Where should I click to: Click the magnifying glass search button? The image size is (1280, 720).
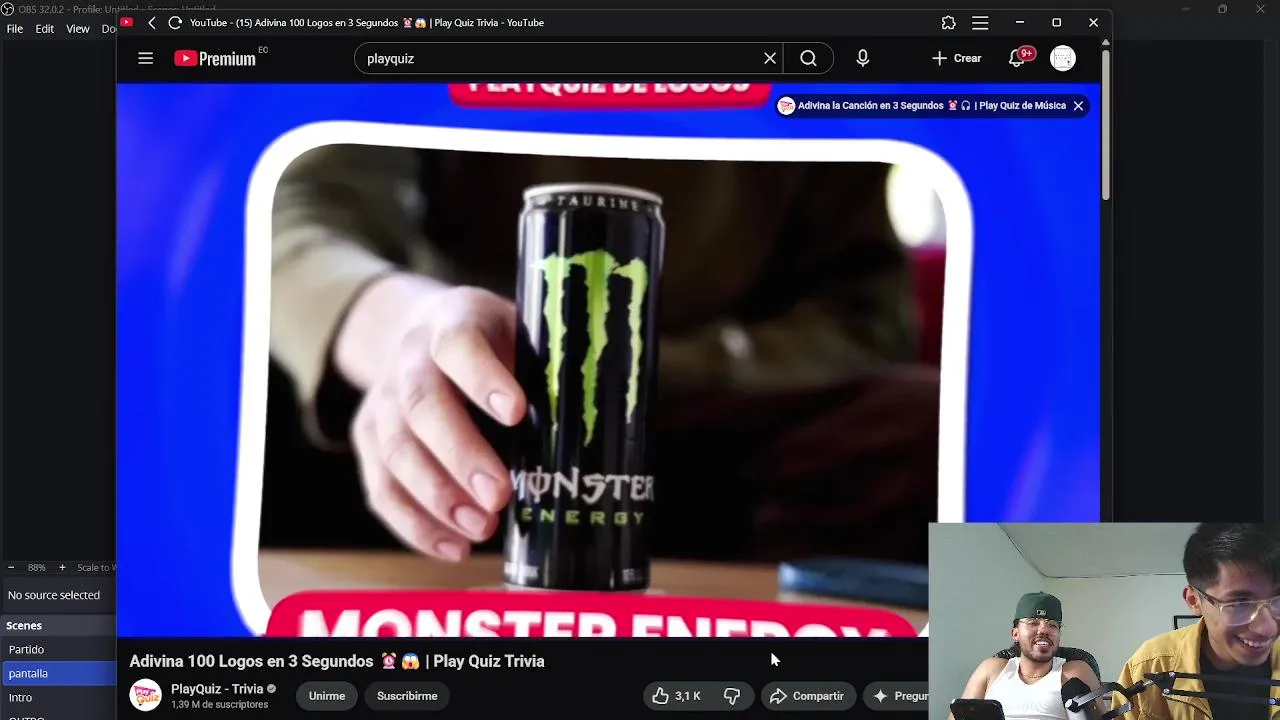tap(808, 58)
